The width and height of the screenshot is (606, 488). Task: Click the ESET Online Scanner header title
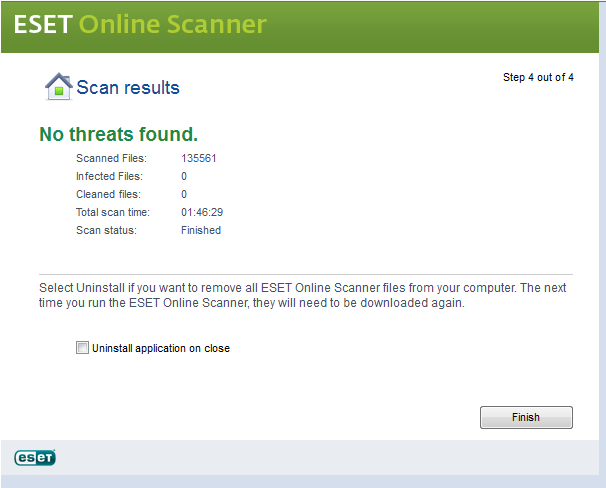tap(140, 24)
